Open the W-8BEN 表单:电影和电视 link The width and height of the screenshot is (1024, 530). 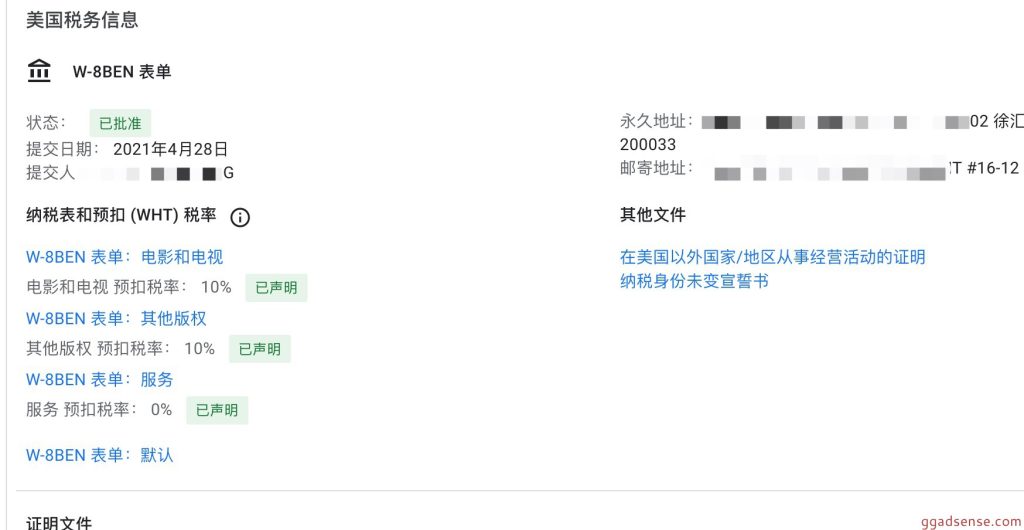(125, 257)
